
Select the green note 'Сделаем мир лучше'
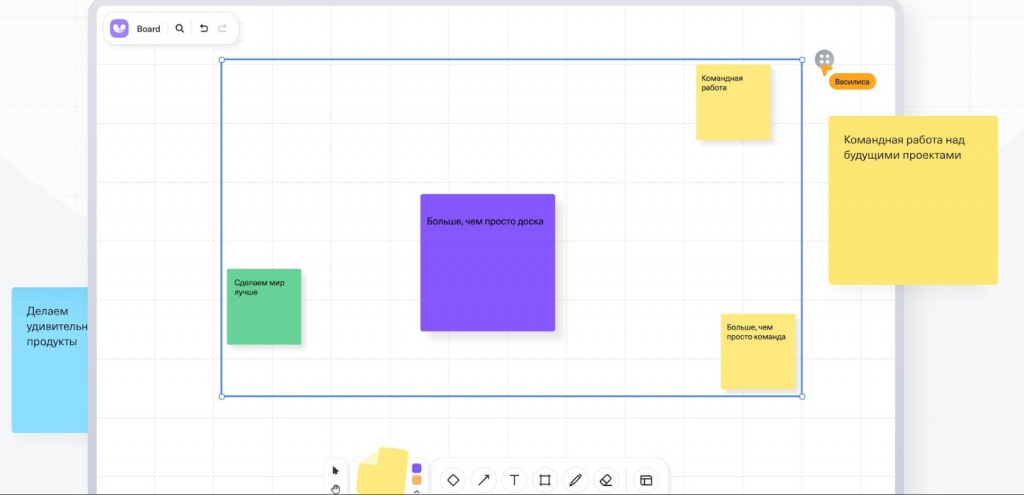point(264,306)
